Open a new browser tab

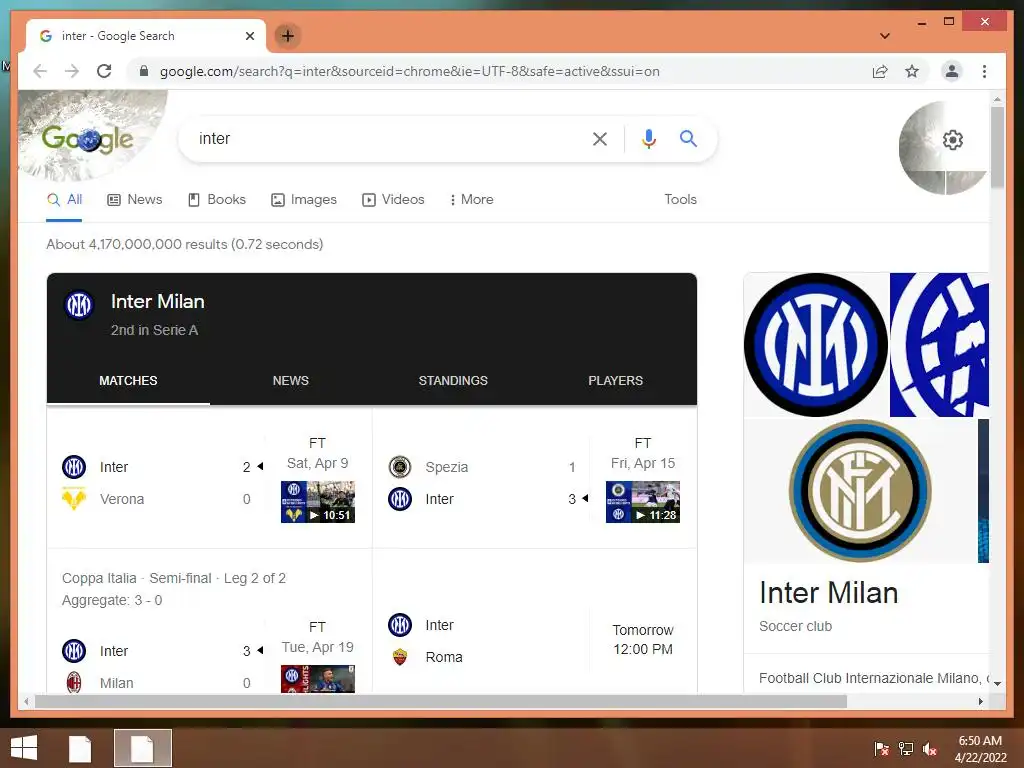pyautogui.click(x=287, y=36)
